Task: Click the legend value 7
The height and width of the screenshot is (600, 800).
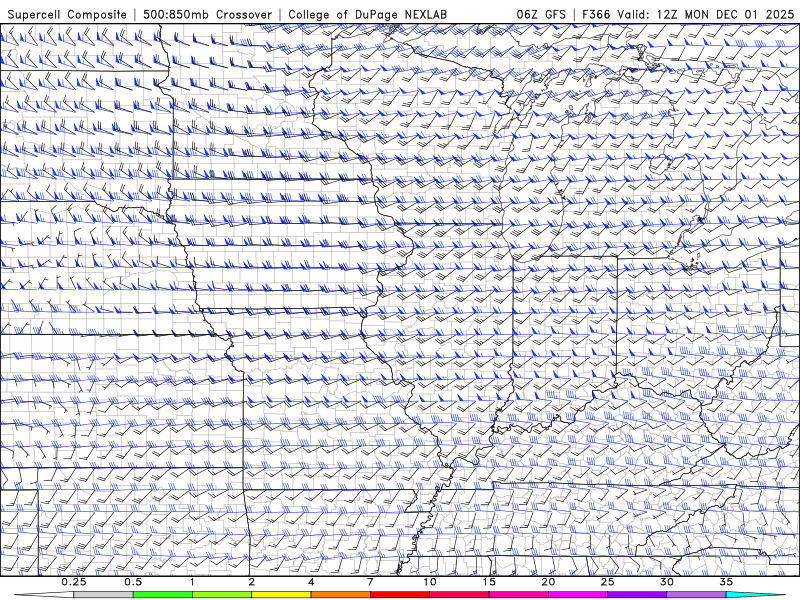Action: (x=370, y=582)
